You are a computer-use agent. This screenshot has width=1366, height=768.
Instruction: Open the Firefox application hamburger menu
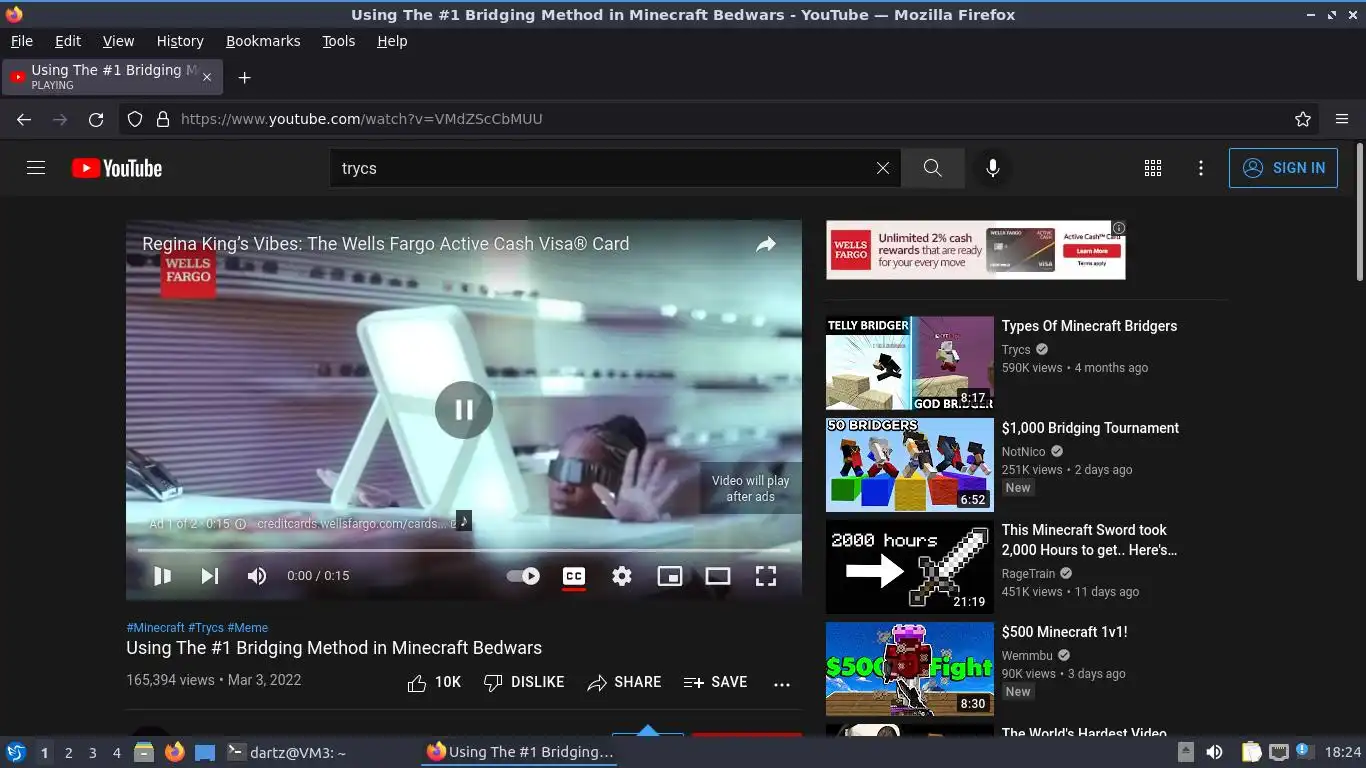[x=1342, y=119]
